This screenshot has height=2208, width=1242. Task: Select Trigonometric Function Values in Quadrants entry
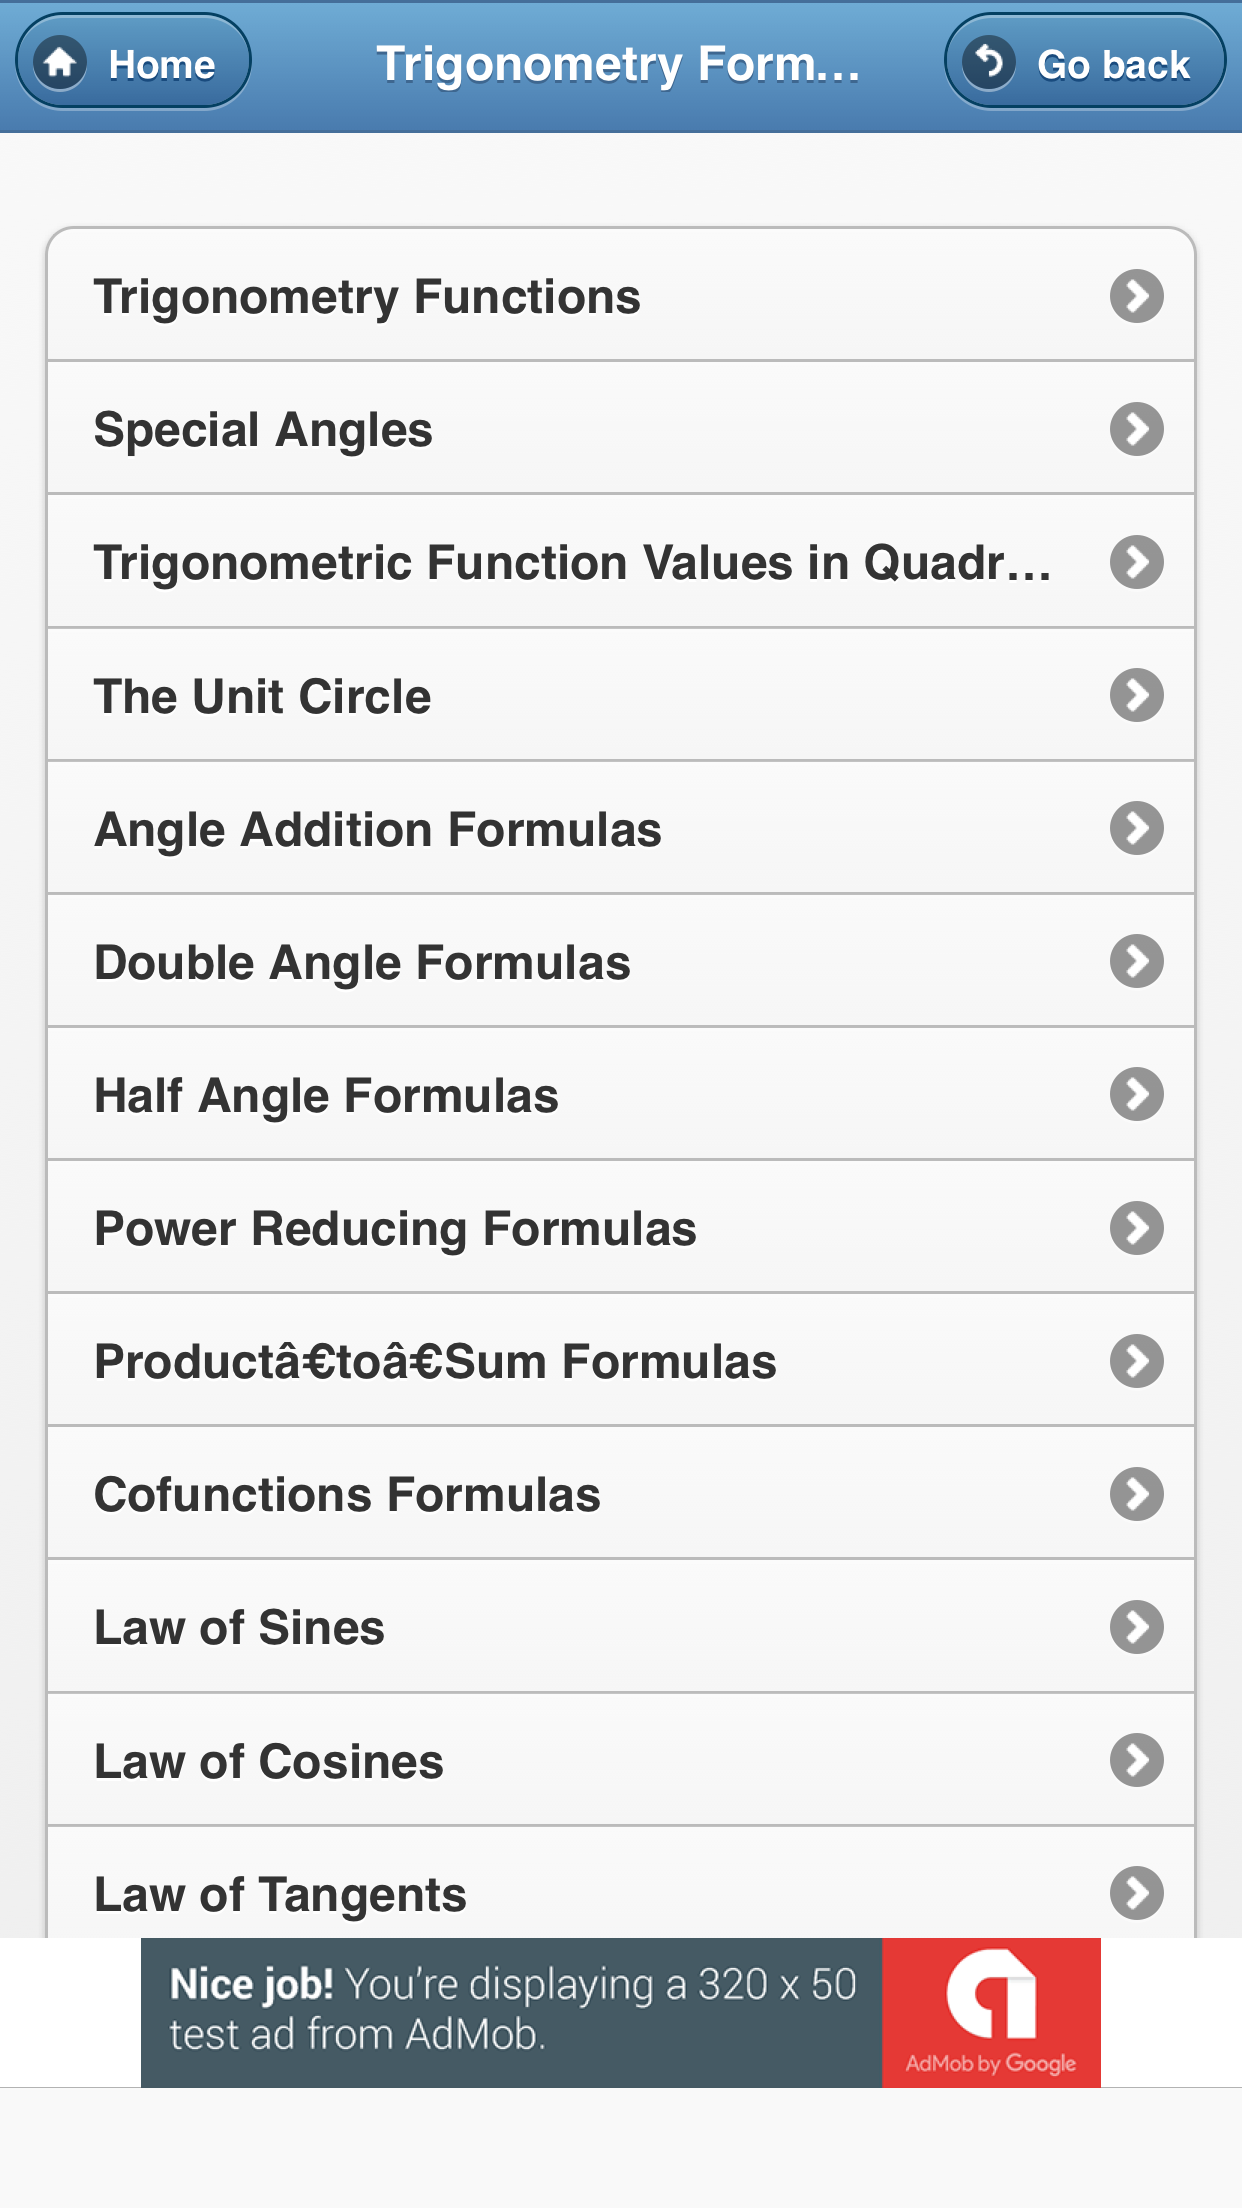tap(572, 562)
